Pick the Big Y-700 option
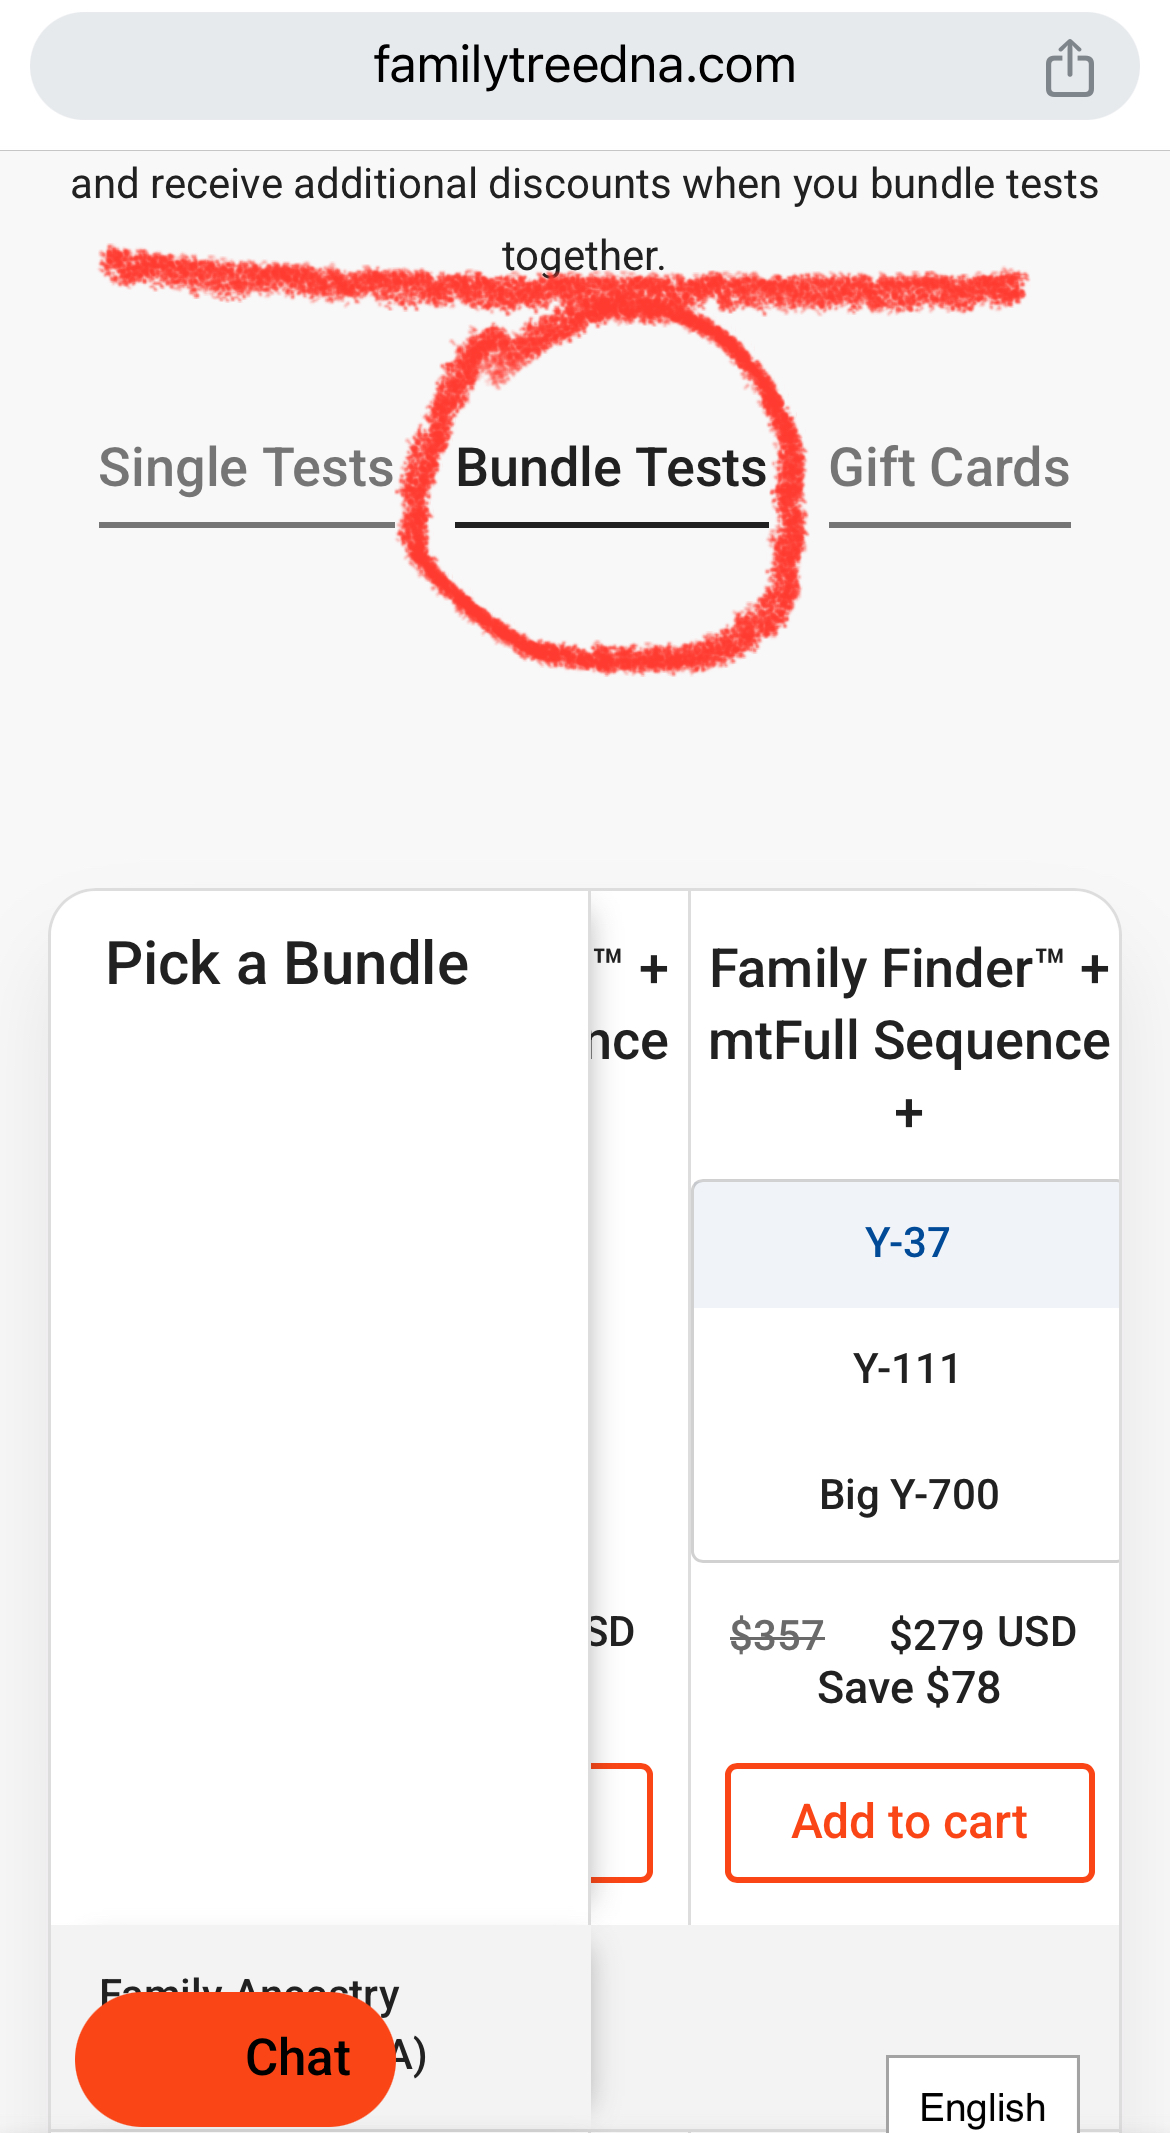Screen dimensions: 1170x2133 pos(908,1495)
